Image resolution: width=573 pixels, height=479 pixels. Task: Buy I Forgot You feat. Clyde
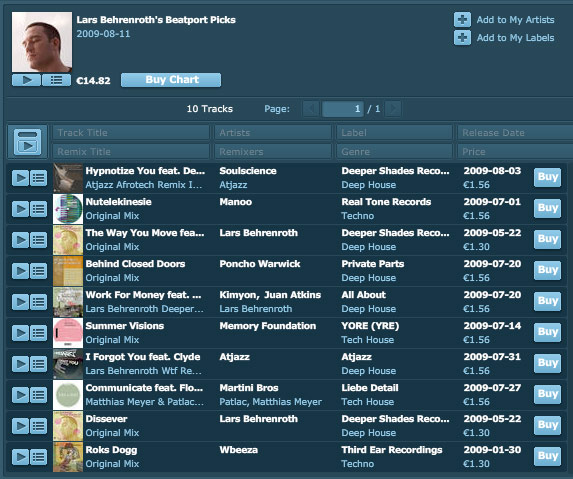(547, 364)
